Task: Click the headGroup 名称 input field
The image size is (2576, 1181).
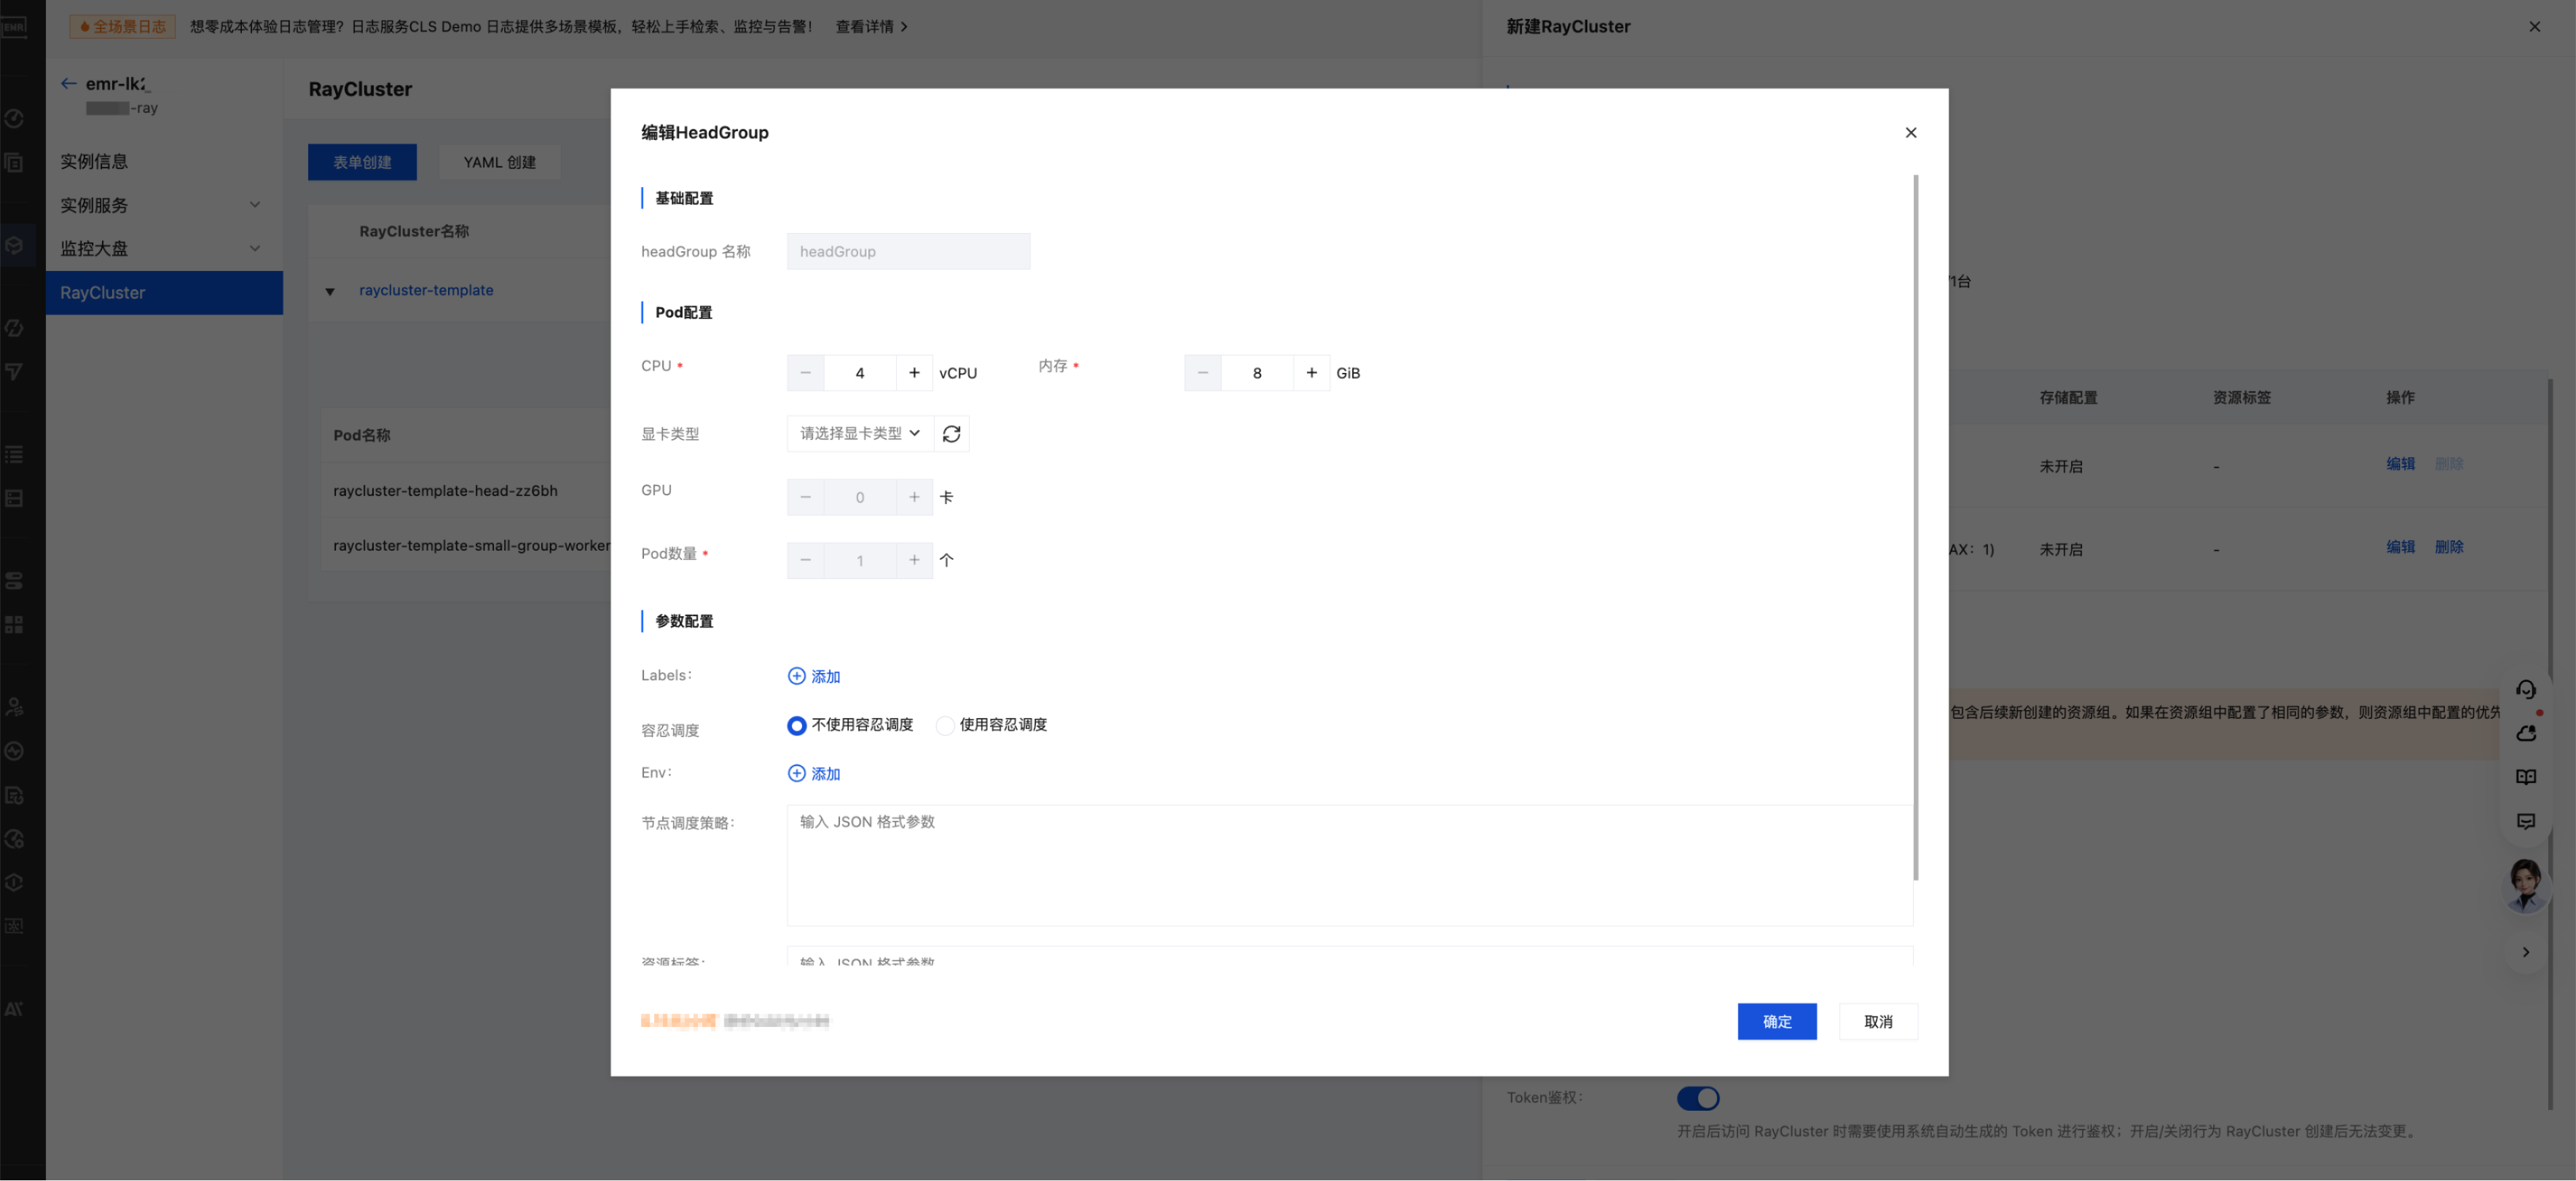Action: click(908, 251)
